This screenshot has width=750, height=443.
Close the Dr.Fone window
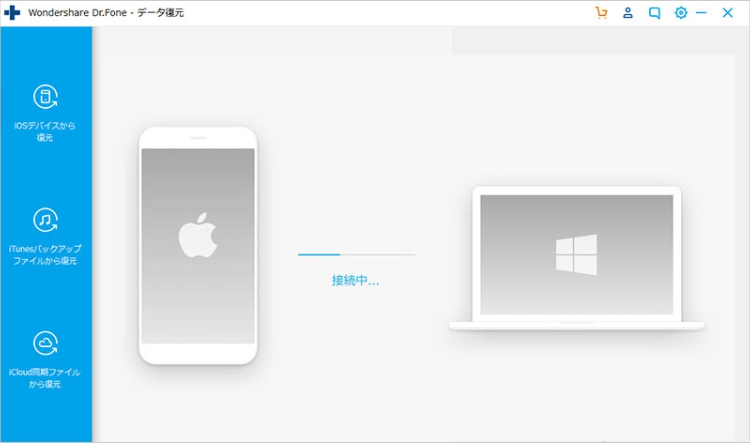728,12
